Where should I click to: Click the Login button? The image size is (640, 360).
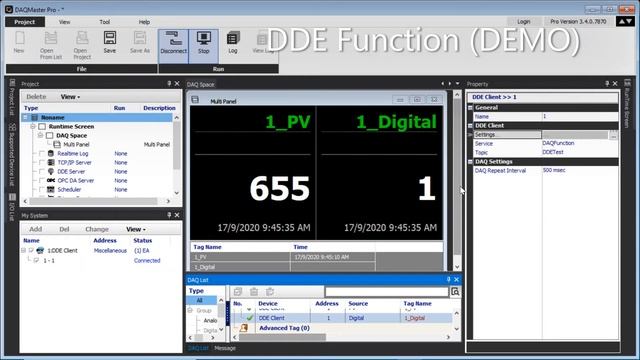tap(524, 22)
